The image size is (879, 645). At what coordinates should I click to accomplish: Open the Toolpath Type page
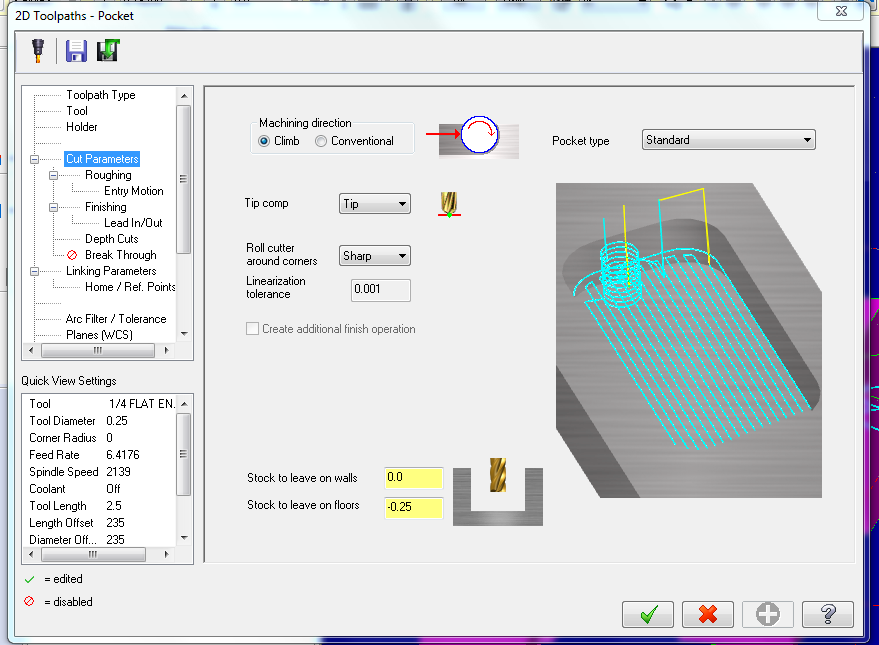(x=100, y=95)
